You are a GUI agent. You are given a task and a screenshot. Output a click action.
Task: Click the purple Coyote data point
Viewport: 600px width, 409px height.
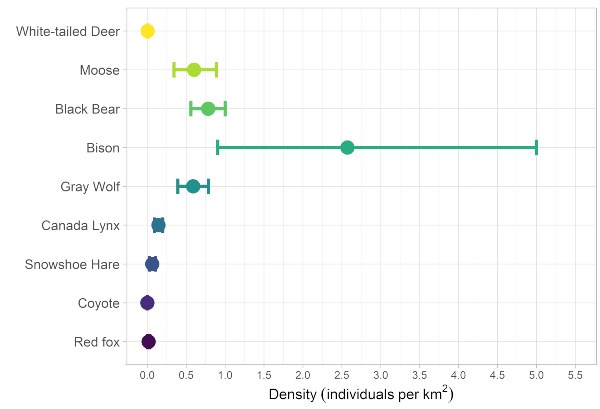(148, 302)
